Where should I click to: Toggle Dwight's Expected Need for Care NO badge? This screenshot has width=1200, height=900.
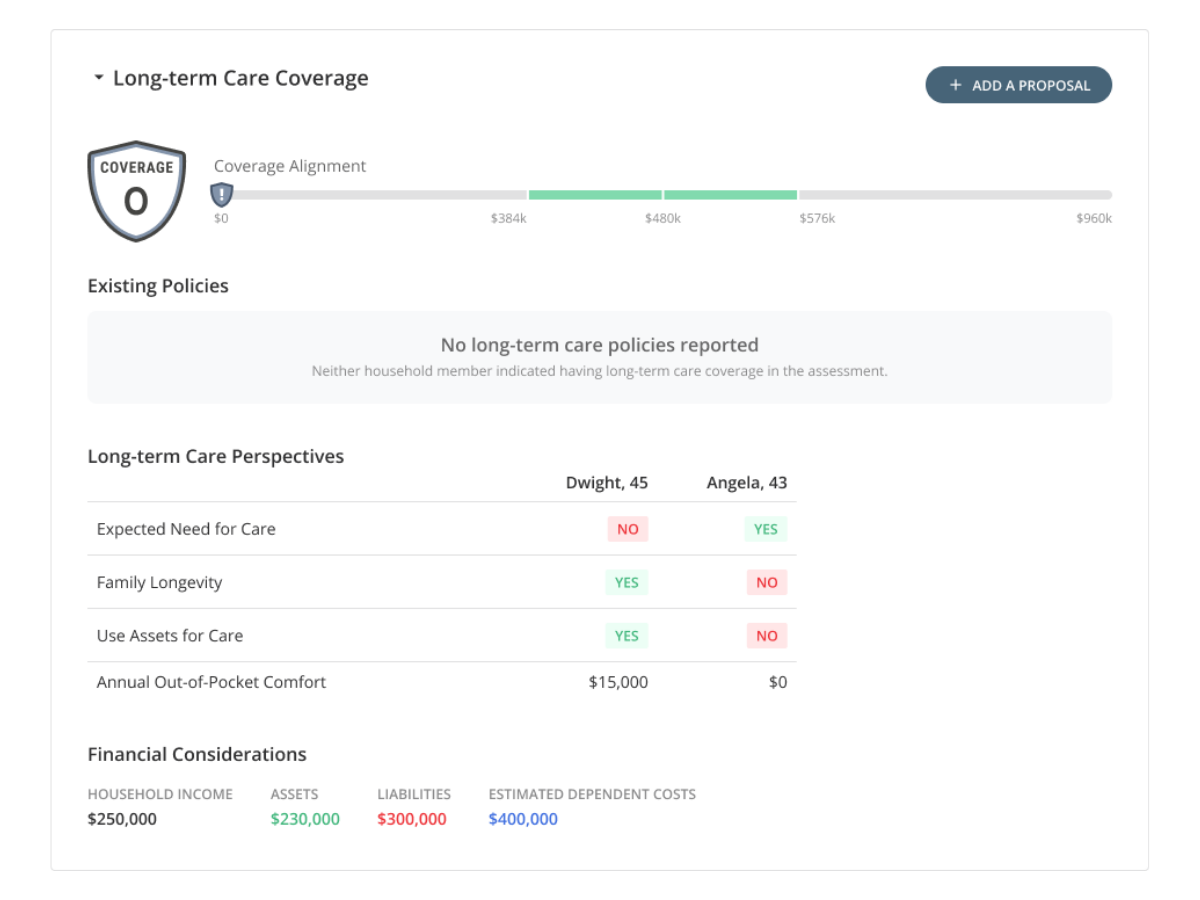click(x=628, y=529)
